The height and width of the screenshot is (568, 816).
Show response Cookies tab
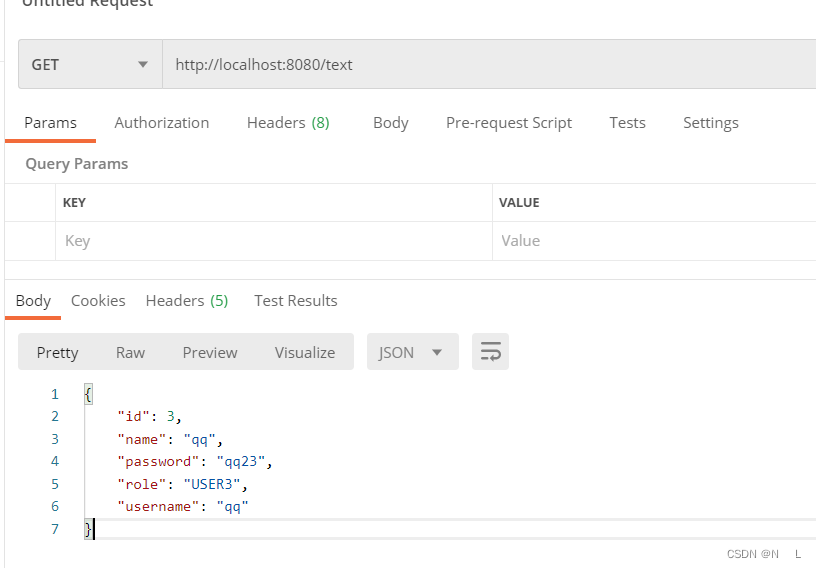point(98,301)
